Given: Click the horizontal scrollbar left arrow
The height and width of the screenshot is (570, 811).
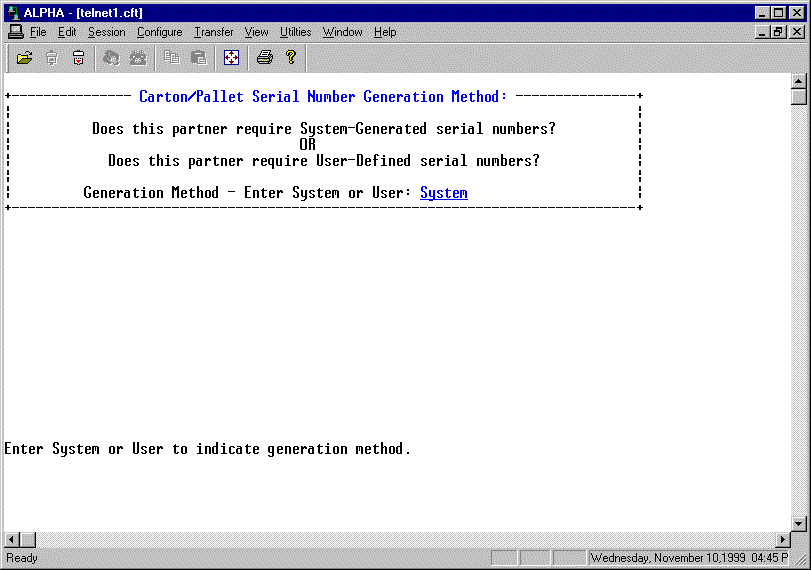Looking at the screenshot, I should (x=12, y=540).
